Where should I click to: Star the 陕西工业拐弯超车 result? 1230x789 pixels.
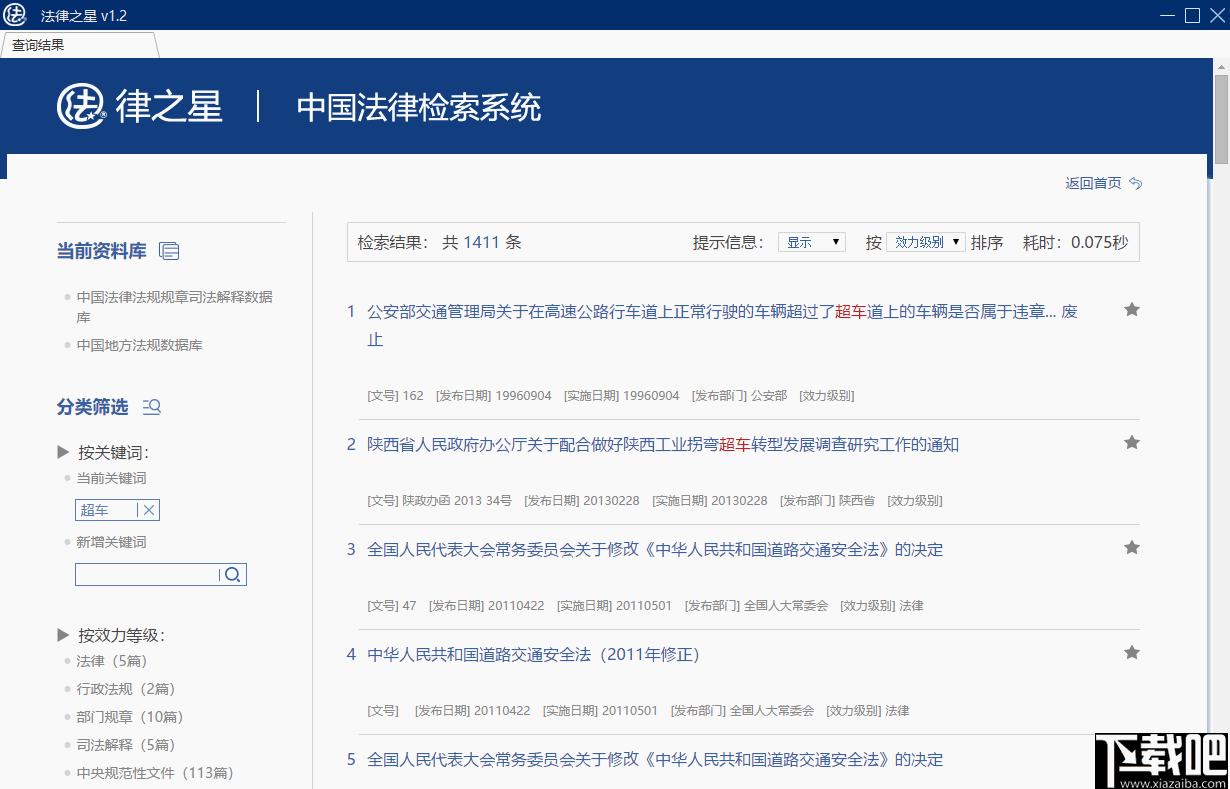tap(1132, 442)
